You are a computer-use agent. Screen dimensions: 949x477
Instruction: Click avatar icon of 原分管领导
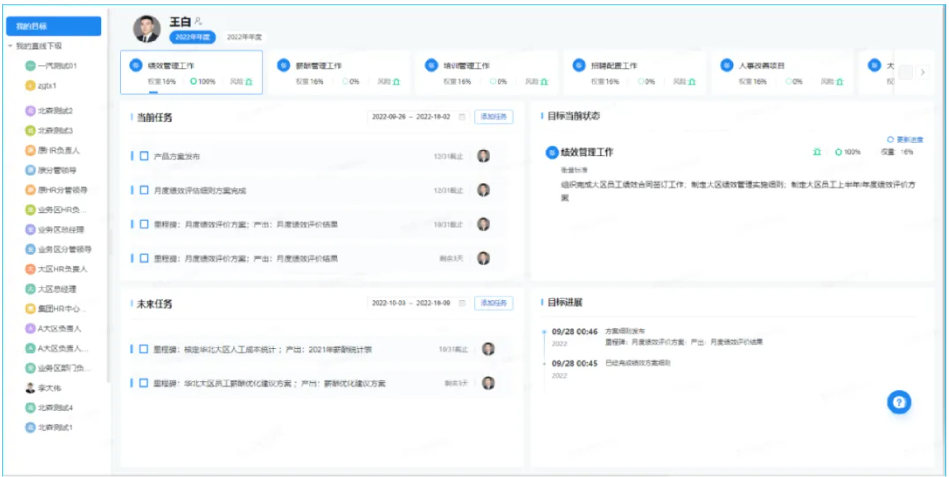click(30, 170)
